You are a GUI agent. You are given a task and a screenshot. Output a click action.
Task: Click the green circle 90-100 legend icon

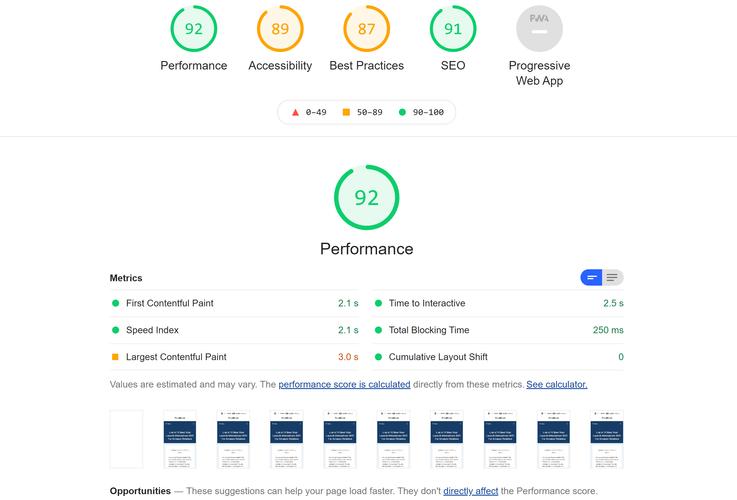pos(402,112)
